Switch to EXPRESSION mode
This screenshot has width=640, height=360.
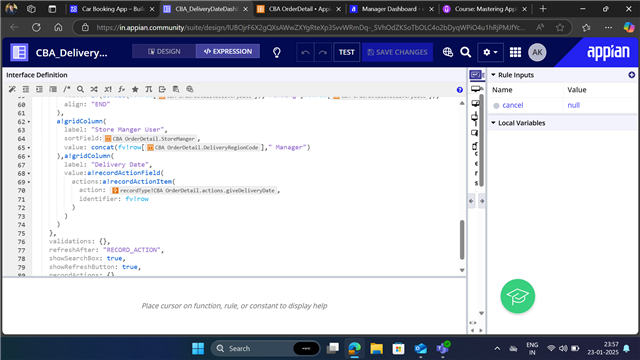point(228,51)
